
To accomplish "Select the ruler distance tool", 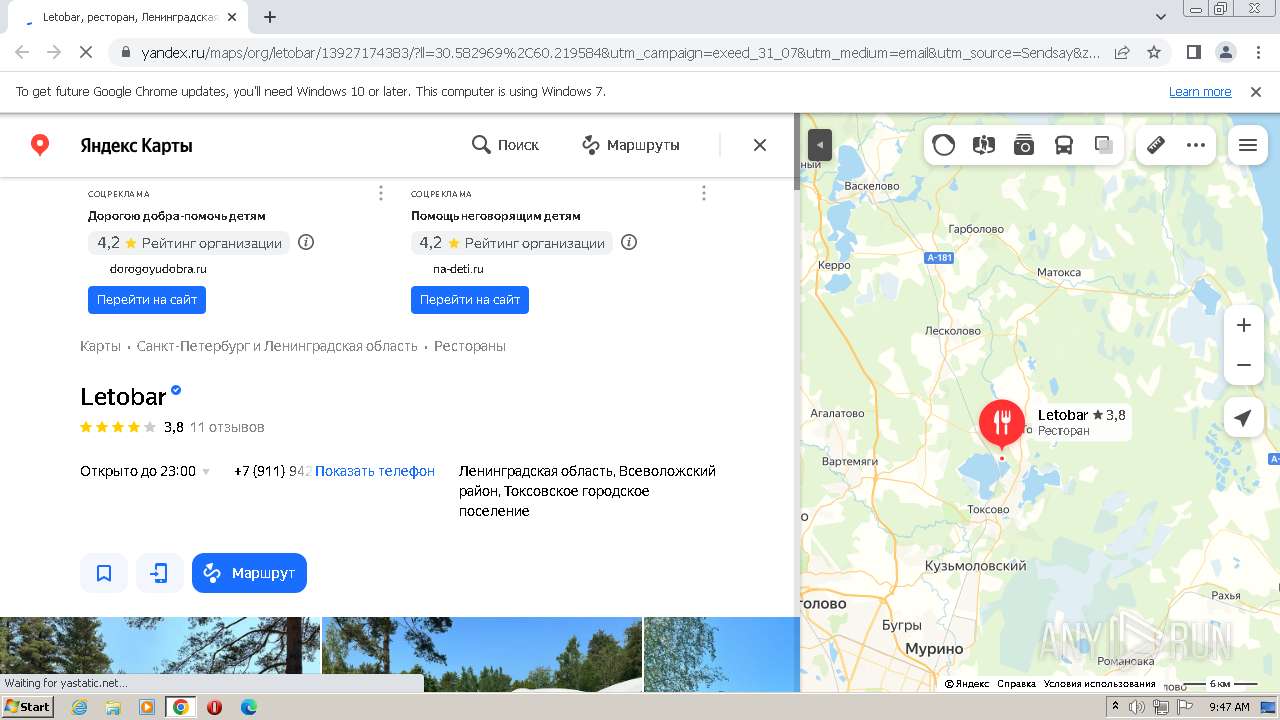I will pyautogui.click(x=1156, y=145).
